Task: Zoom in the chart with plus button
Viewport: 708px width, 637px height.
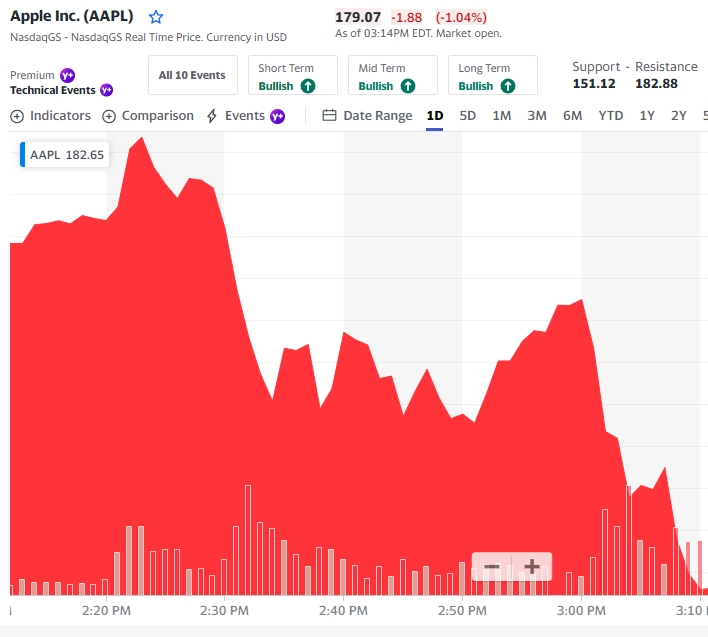Action: [x=532, y=567]
